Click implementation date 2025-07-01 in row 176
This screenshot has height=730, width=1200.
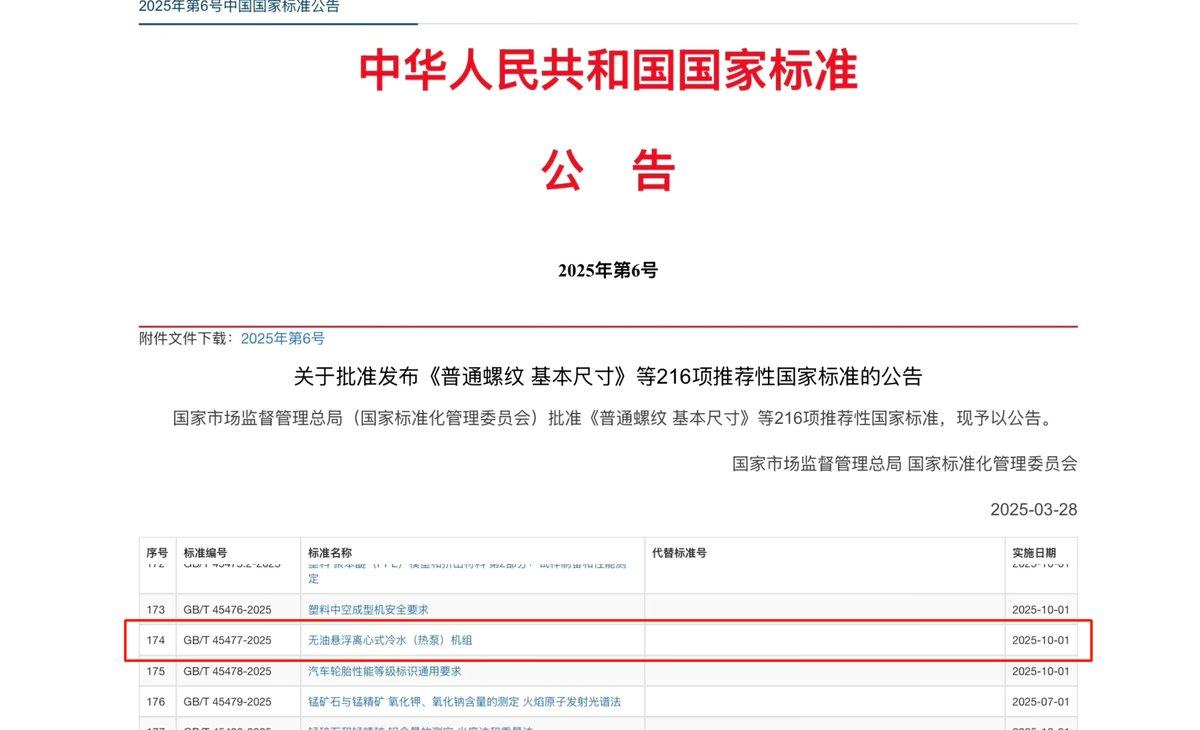pos(1040,702)
